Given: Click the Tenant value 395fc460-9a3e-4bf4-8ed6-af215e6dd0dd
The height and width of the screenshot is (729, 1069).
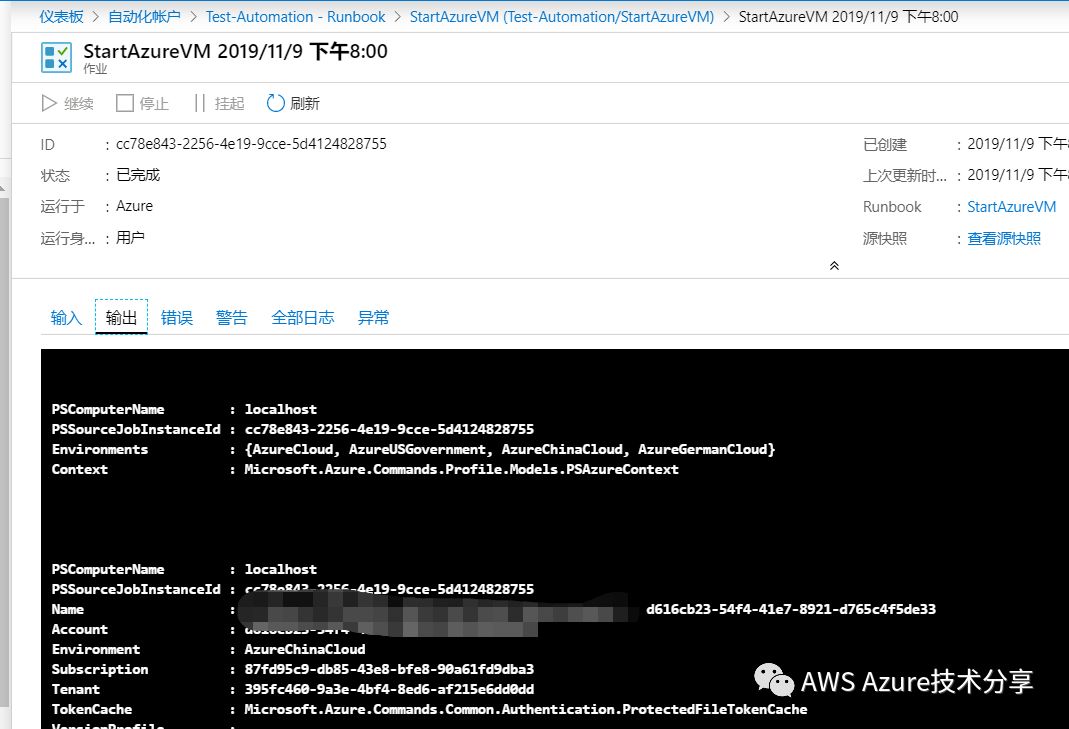Looking at the screenshot, I should [389, 689].
